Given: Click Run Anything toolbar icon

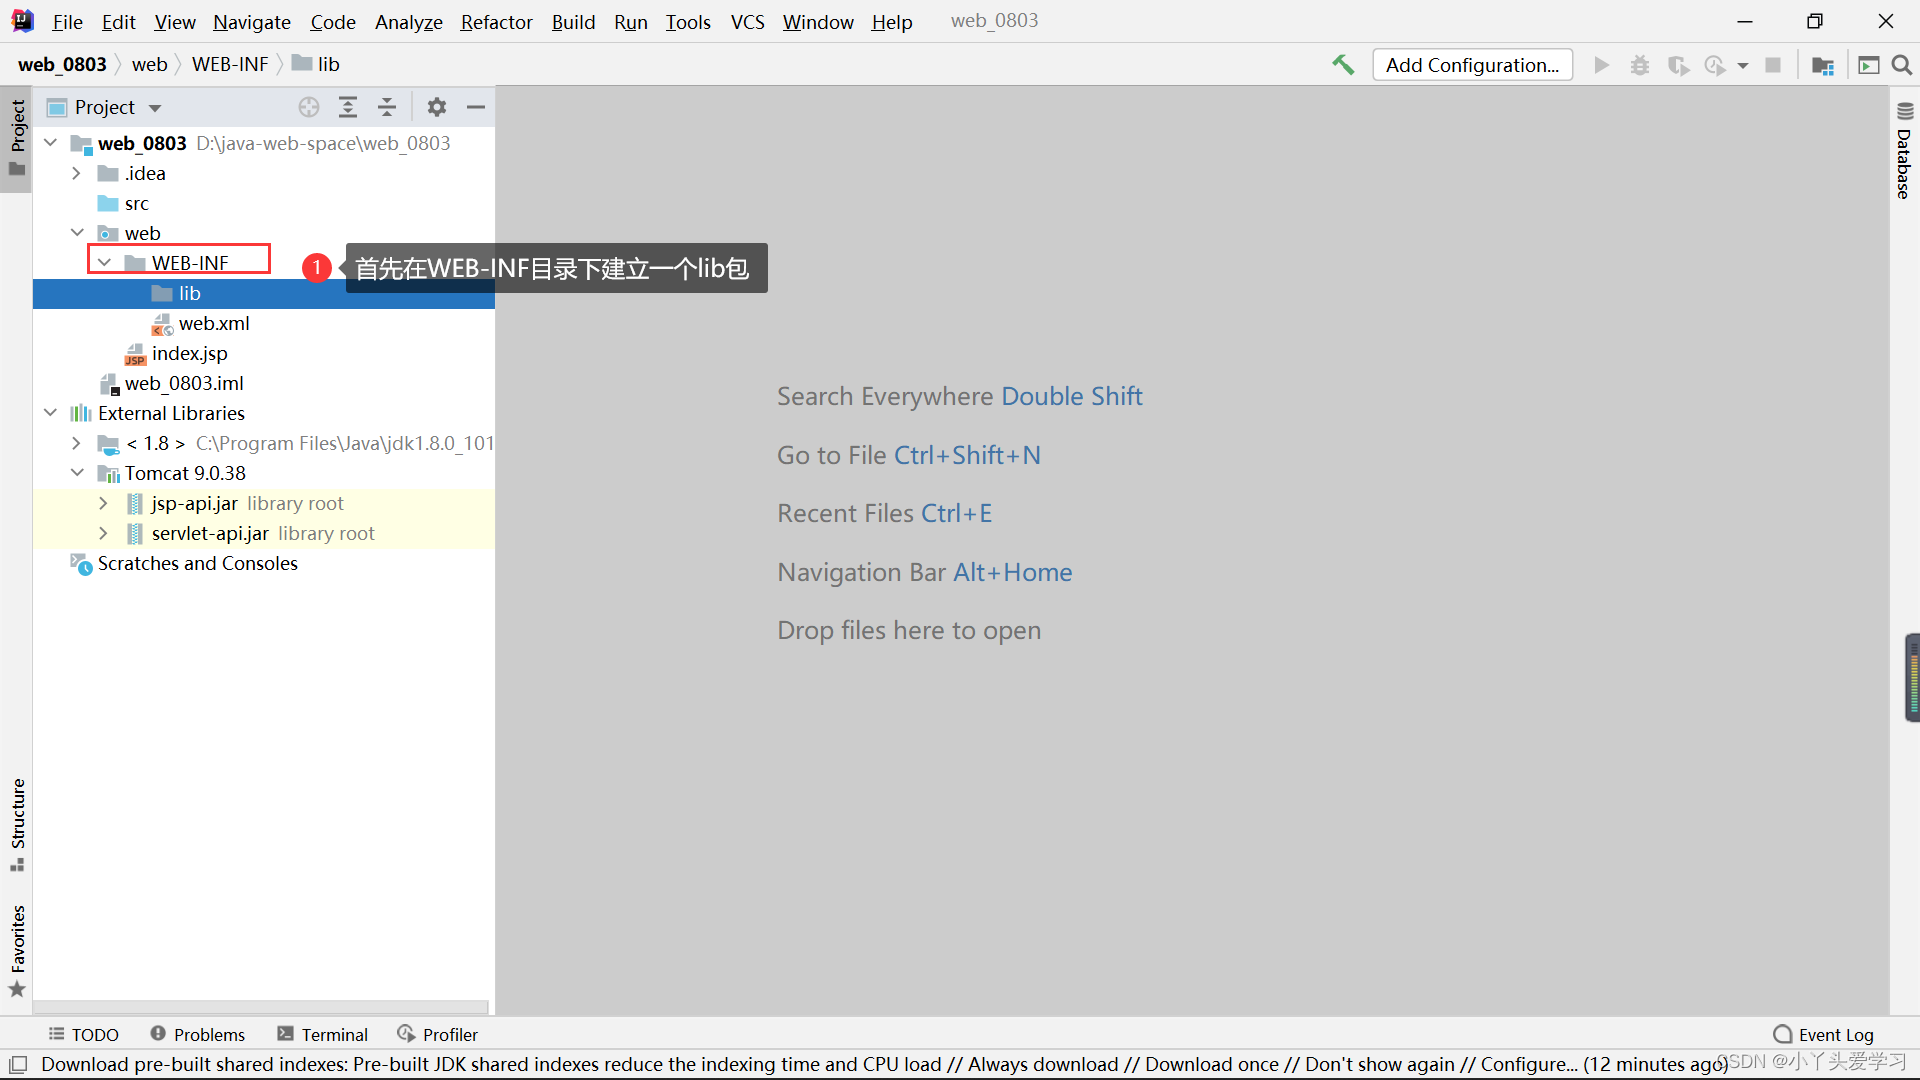Looking at the screenshot, I should point(1868,65).
